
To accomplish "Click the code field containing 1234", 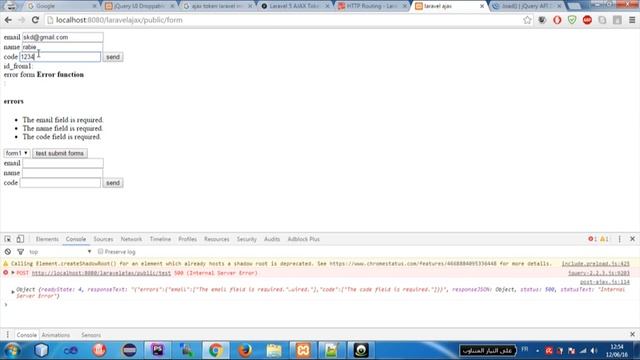I will pos(60,57).
